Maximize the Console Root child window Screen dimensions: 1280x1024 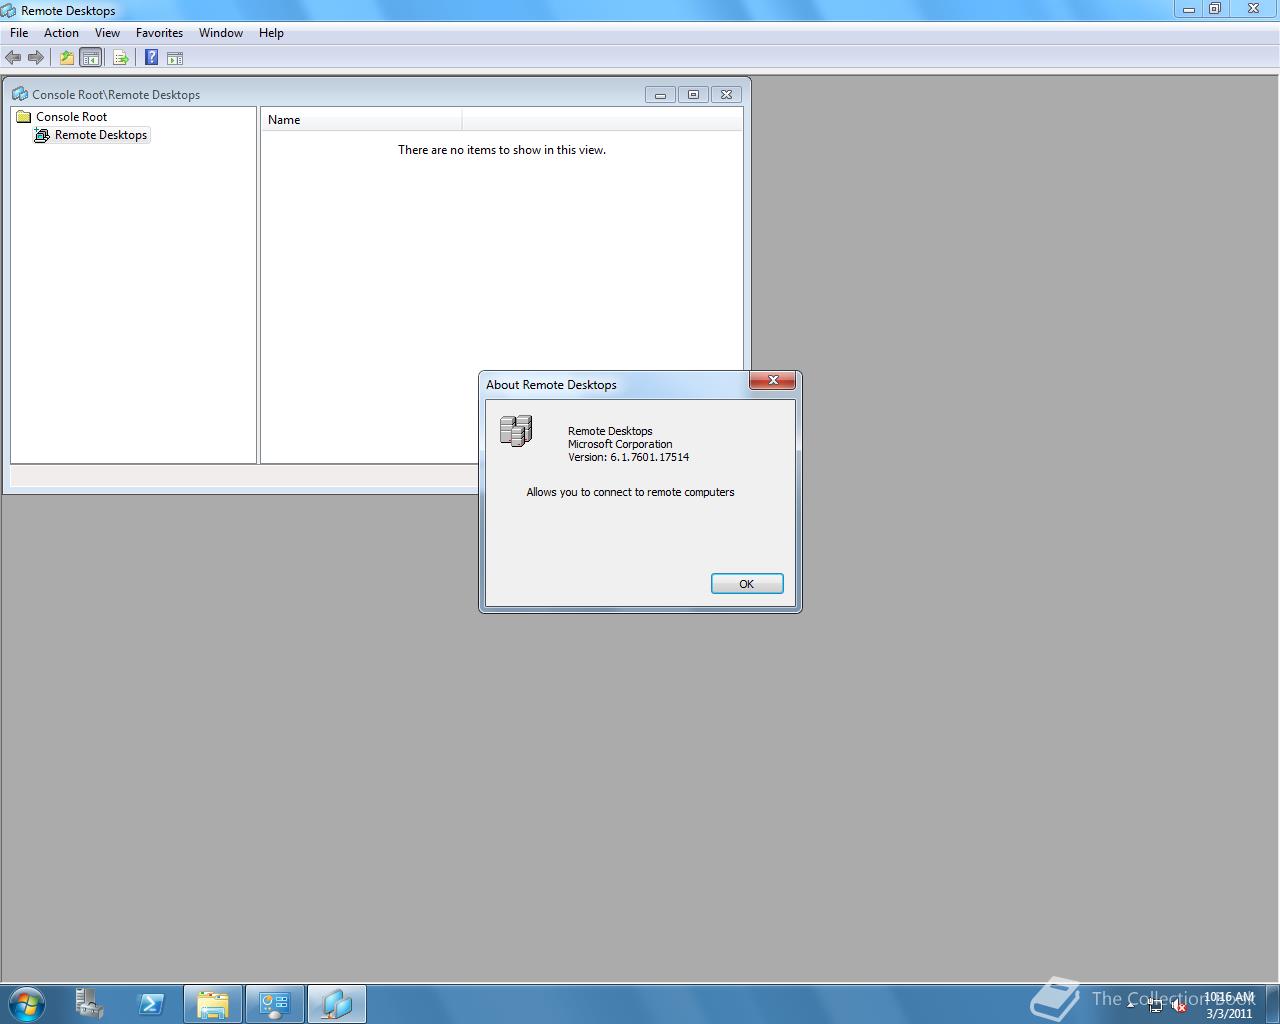click(x=693, y=95)
